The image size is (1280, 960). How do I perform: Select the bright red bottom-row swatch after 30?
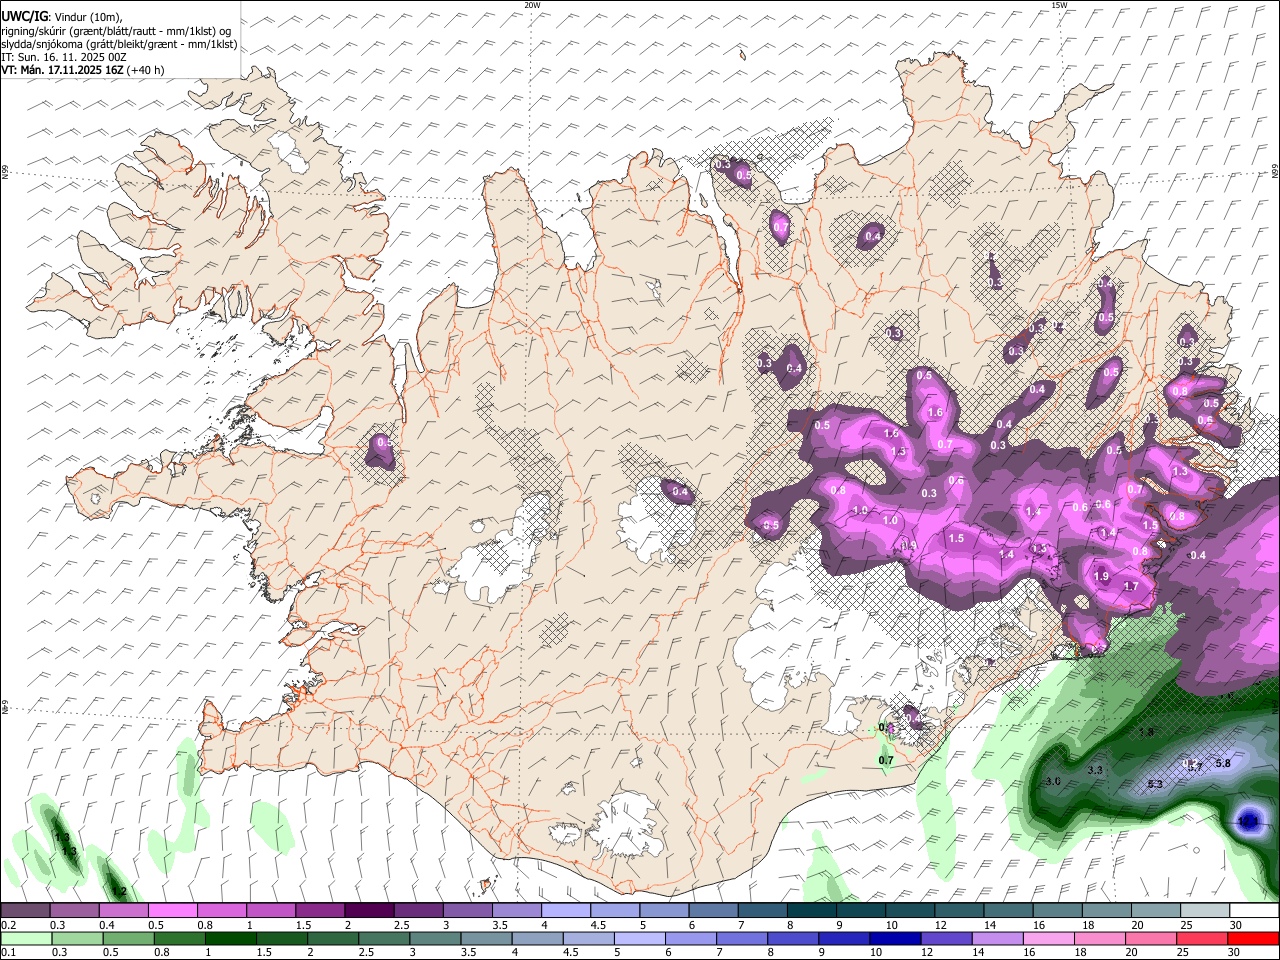click(x=1254, y=938)
